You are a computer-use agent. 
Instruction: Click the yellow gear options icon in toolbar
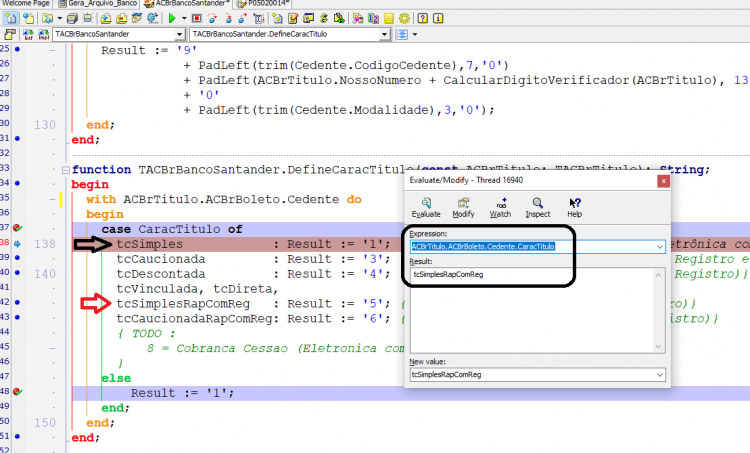pyautogui.click(x=404, y=19)
